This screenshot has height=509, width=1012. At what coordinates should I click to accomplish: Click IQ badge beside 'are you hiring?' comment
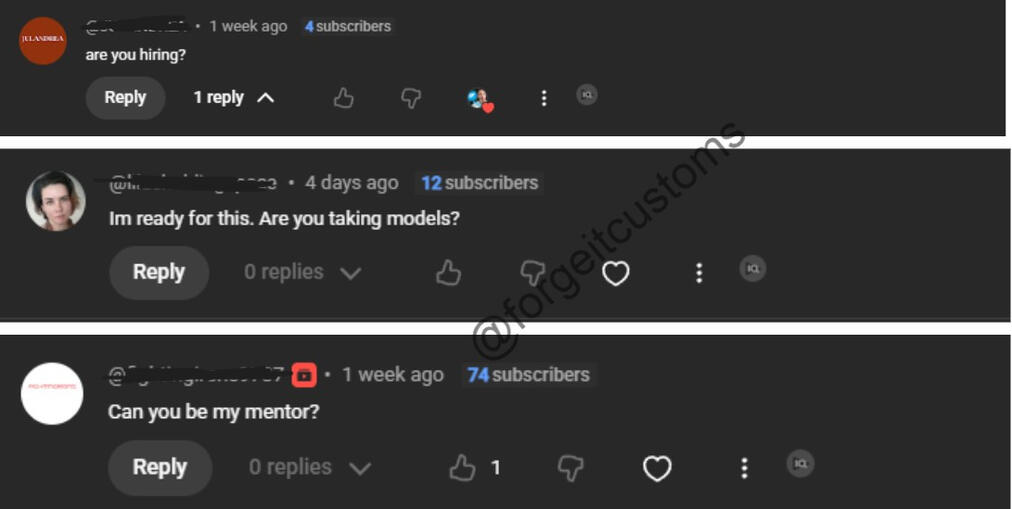[587, 95]
